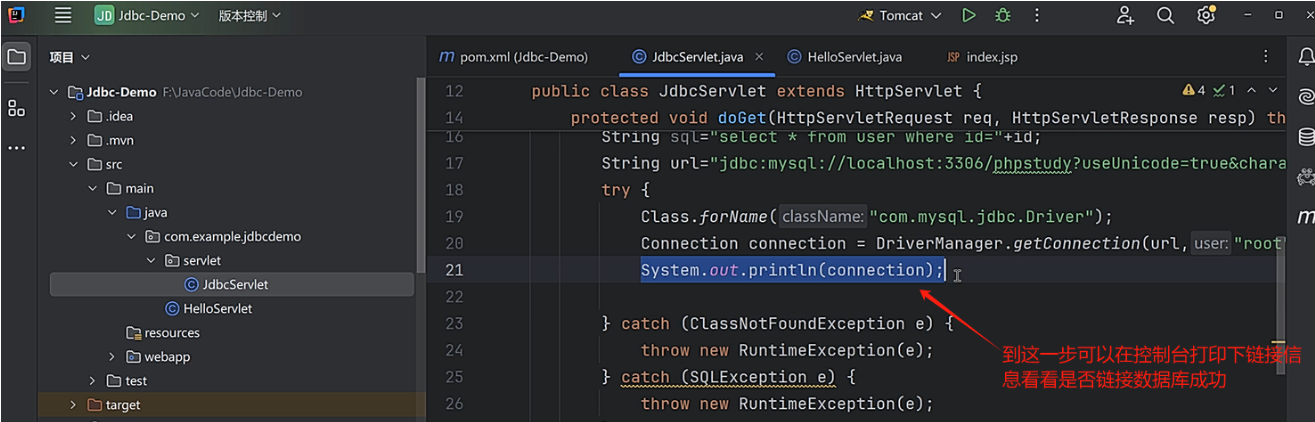This screenshot has width=1315, height=422.
Task: Open the main hamburger menu
Action: [63, 16]
